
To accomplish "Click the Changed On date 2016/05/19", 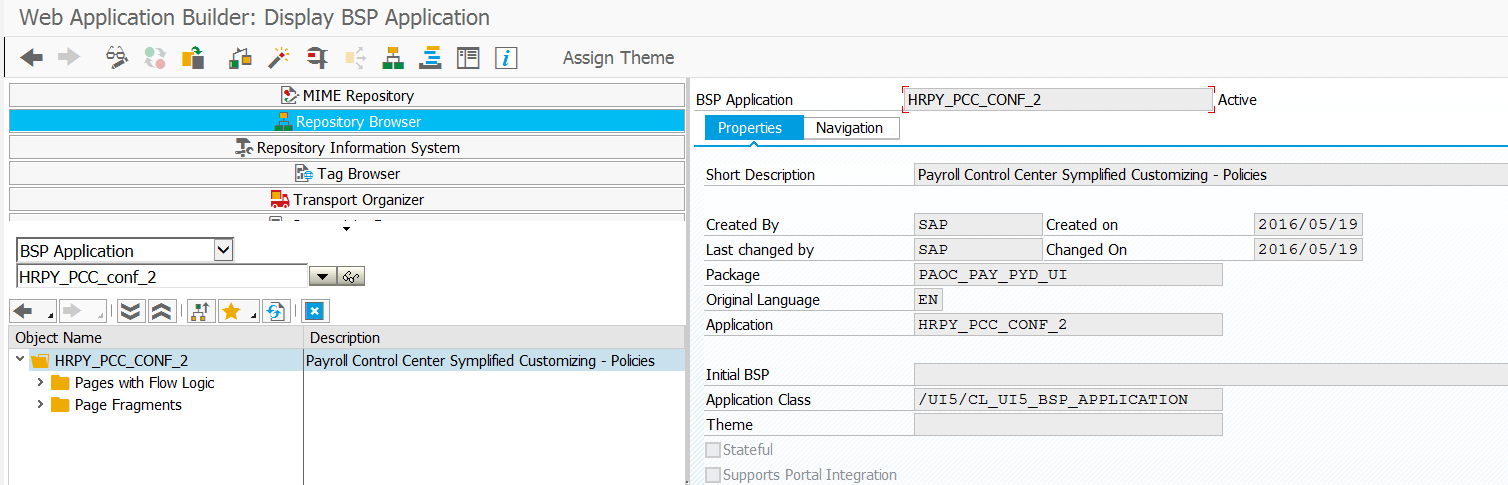I will click(x=1308, y=249).
